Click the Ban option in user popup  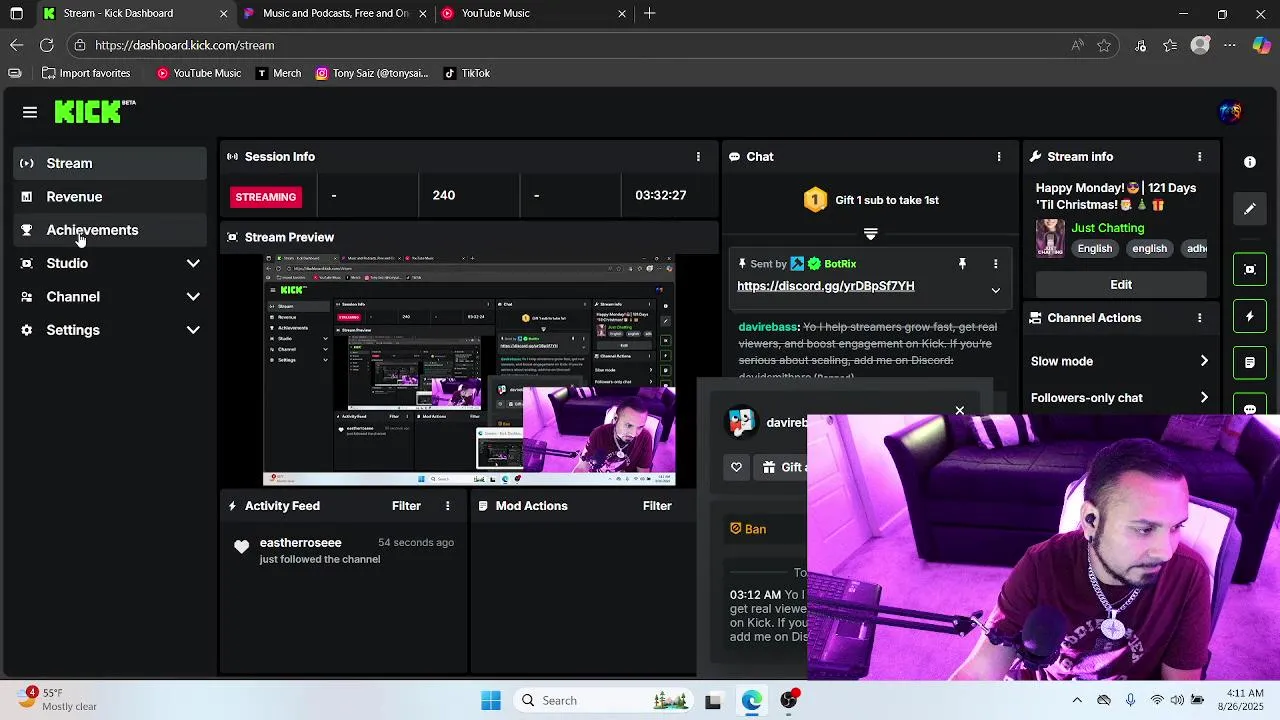pos(748,529)
